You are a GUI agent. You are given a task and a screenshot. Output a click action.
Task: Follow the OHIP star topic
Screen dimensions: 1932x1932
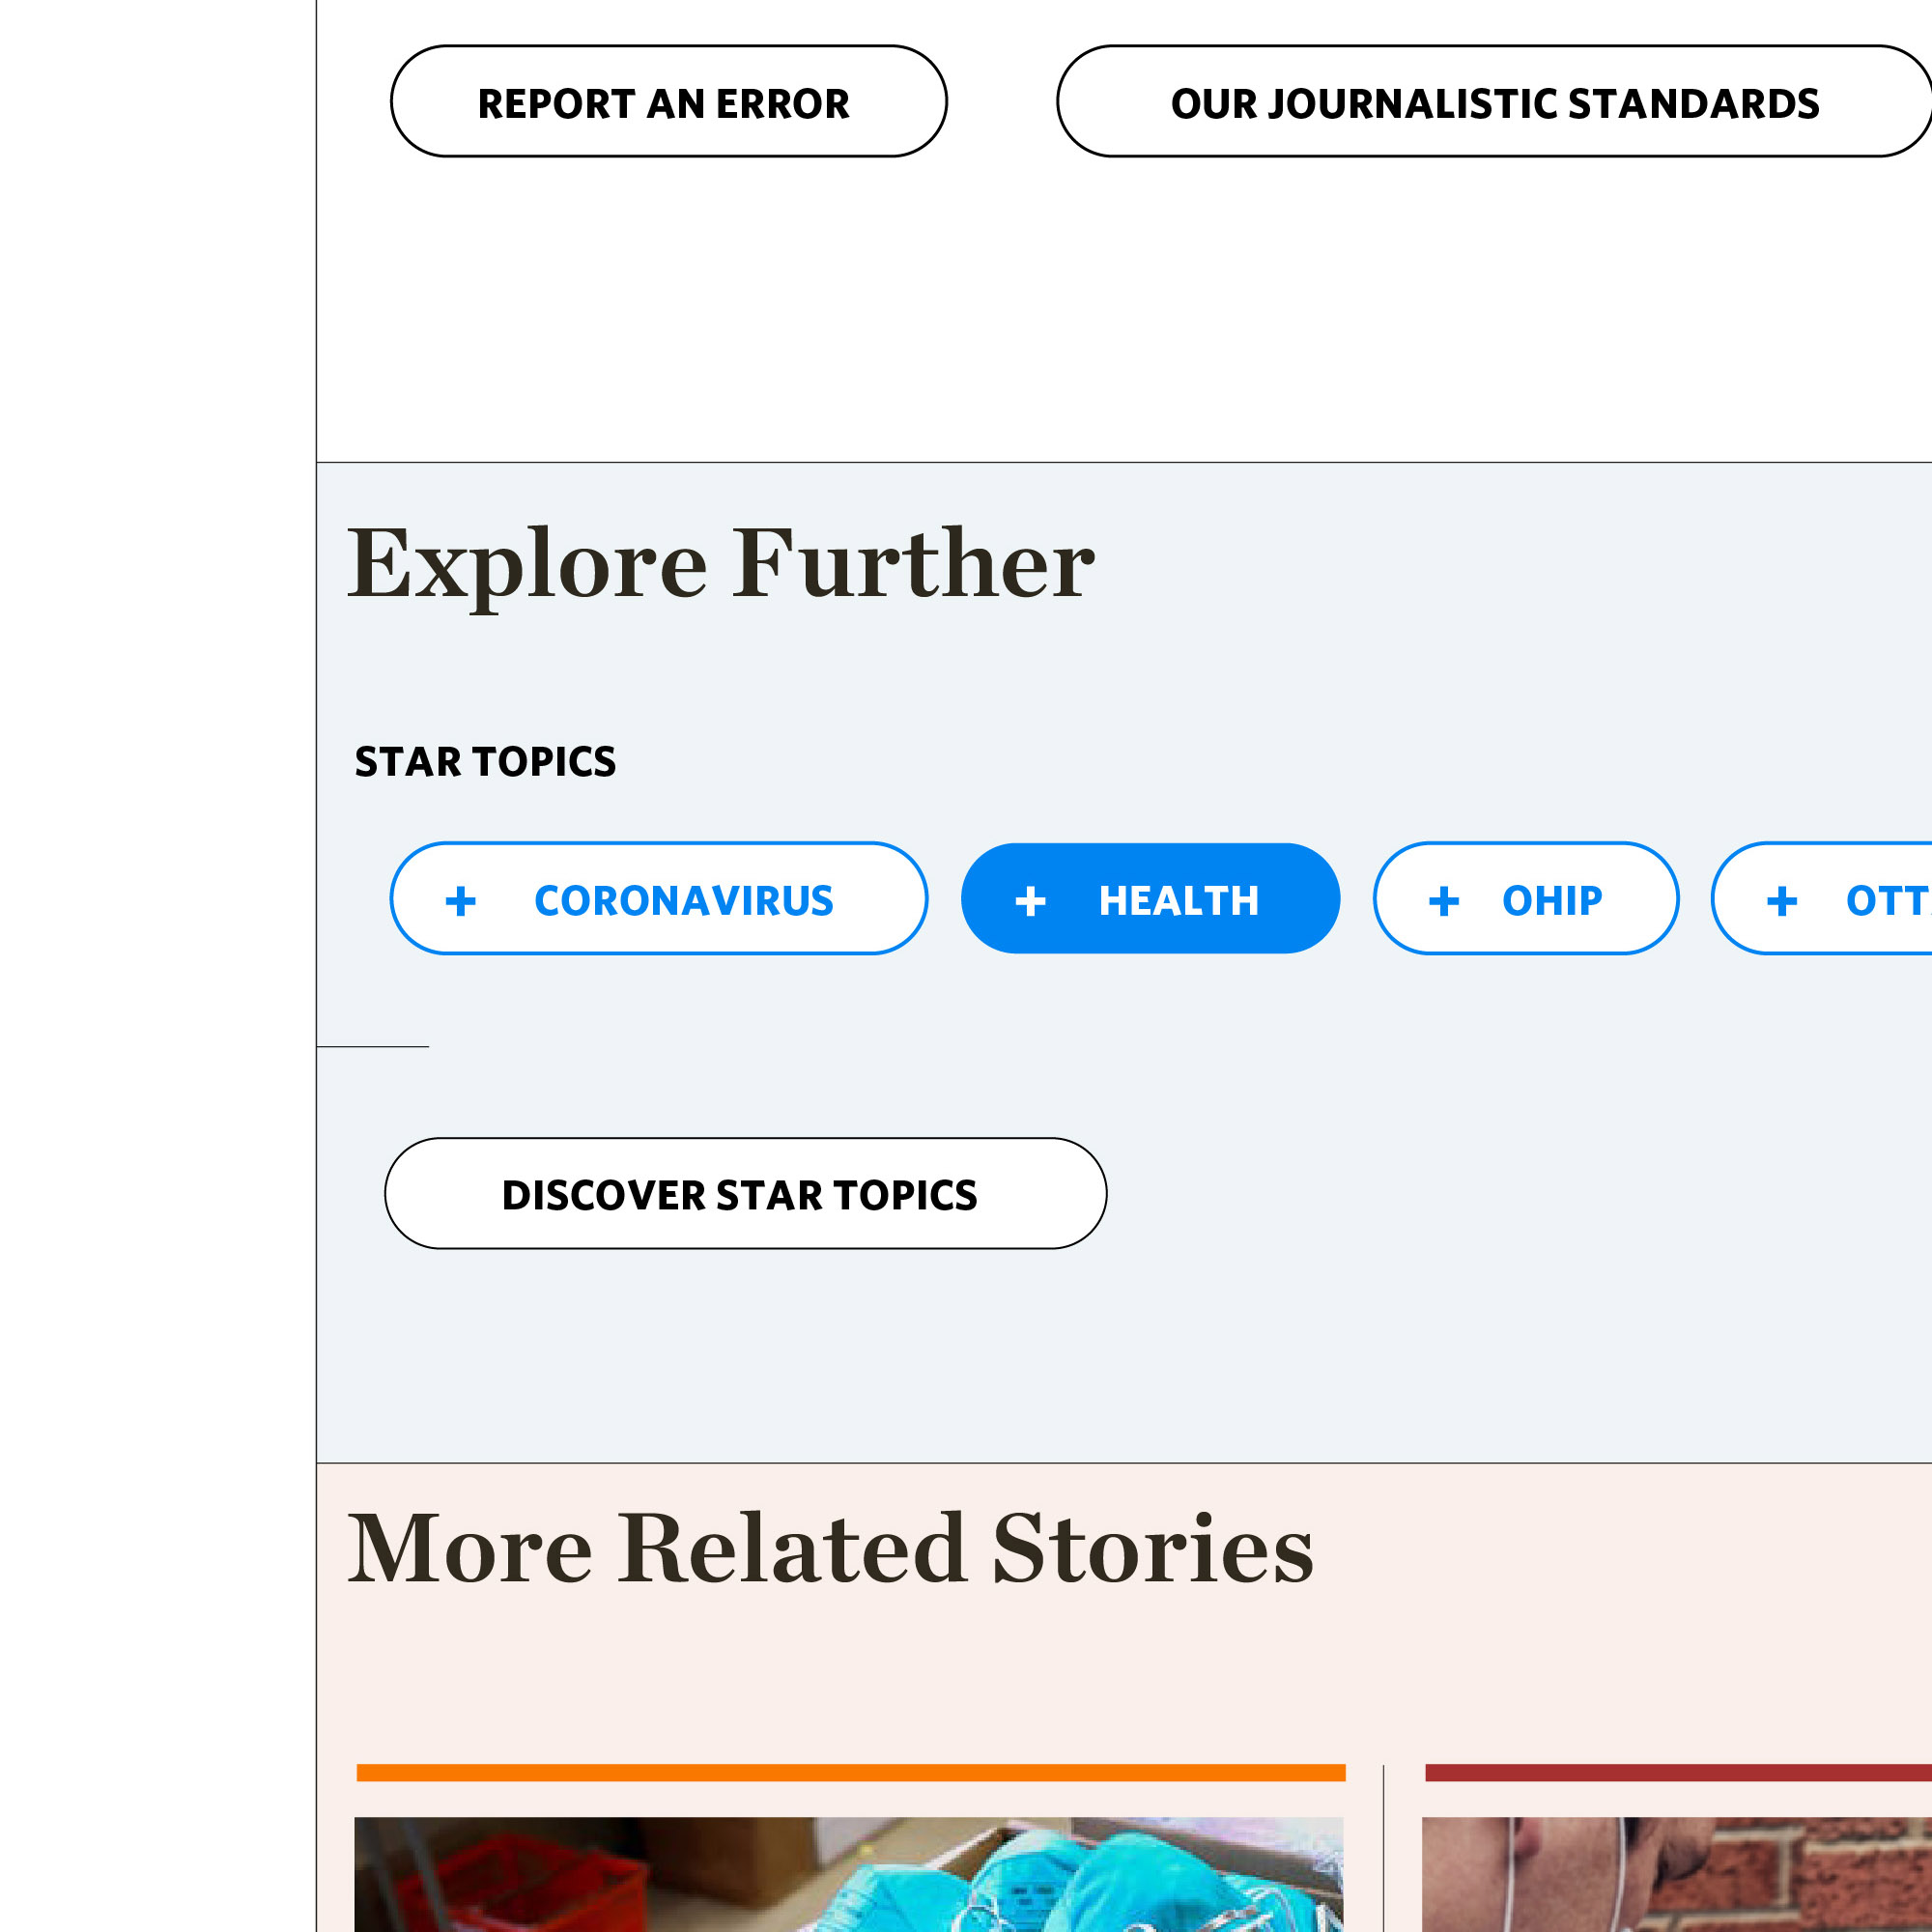coord(1526,898)
